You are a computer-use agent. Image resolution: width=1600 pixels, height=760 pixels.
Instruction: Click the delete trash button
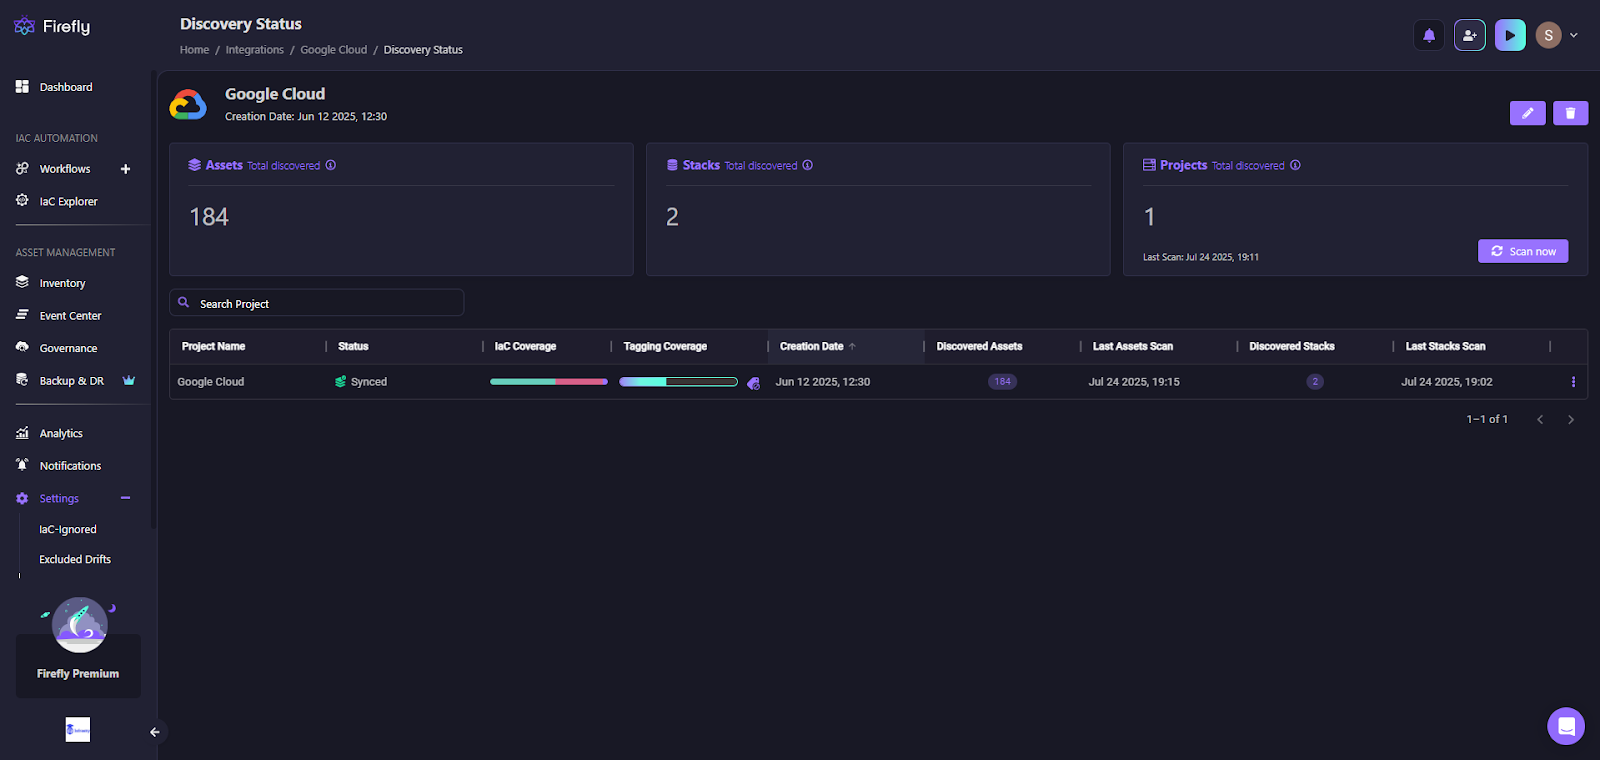pos(1570,113)
